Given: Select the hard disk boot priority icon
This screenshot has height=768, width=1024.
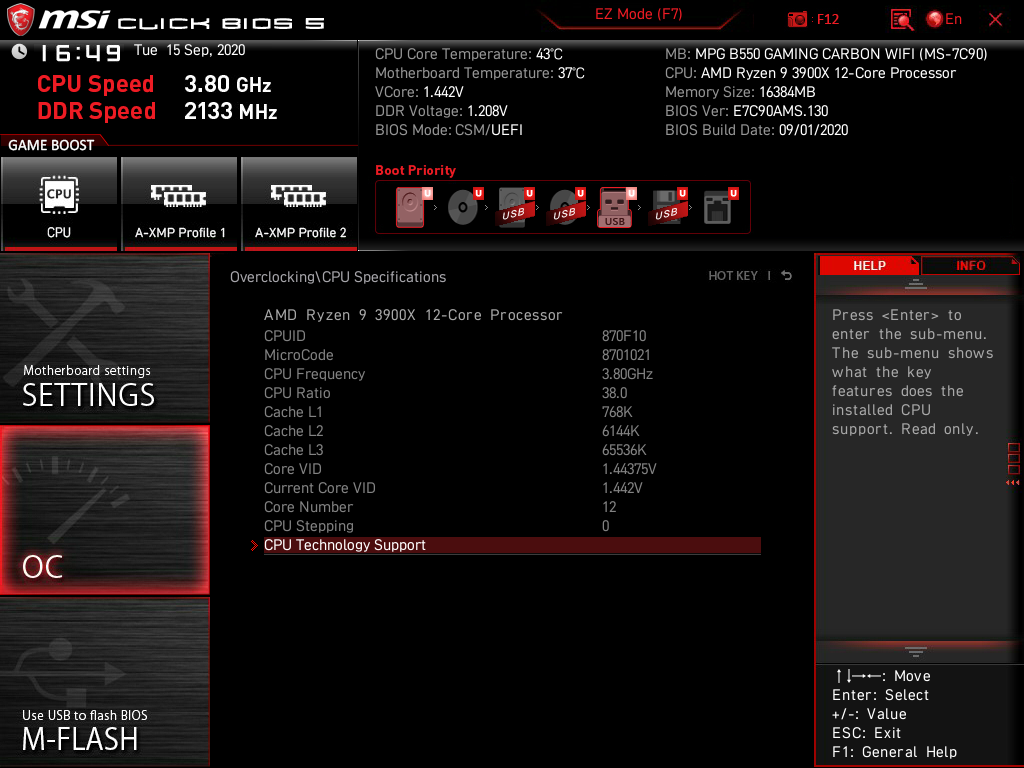Looking at the screenshot, I should point(411,207).
